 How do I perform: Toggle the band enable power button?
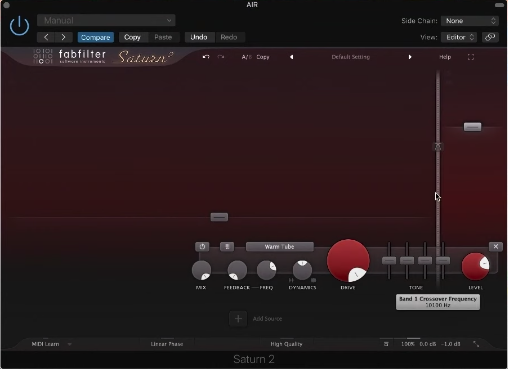[x=202, y=247]
